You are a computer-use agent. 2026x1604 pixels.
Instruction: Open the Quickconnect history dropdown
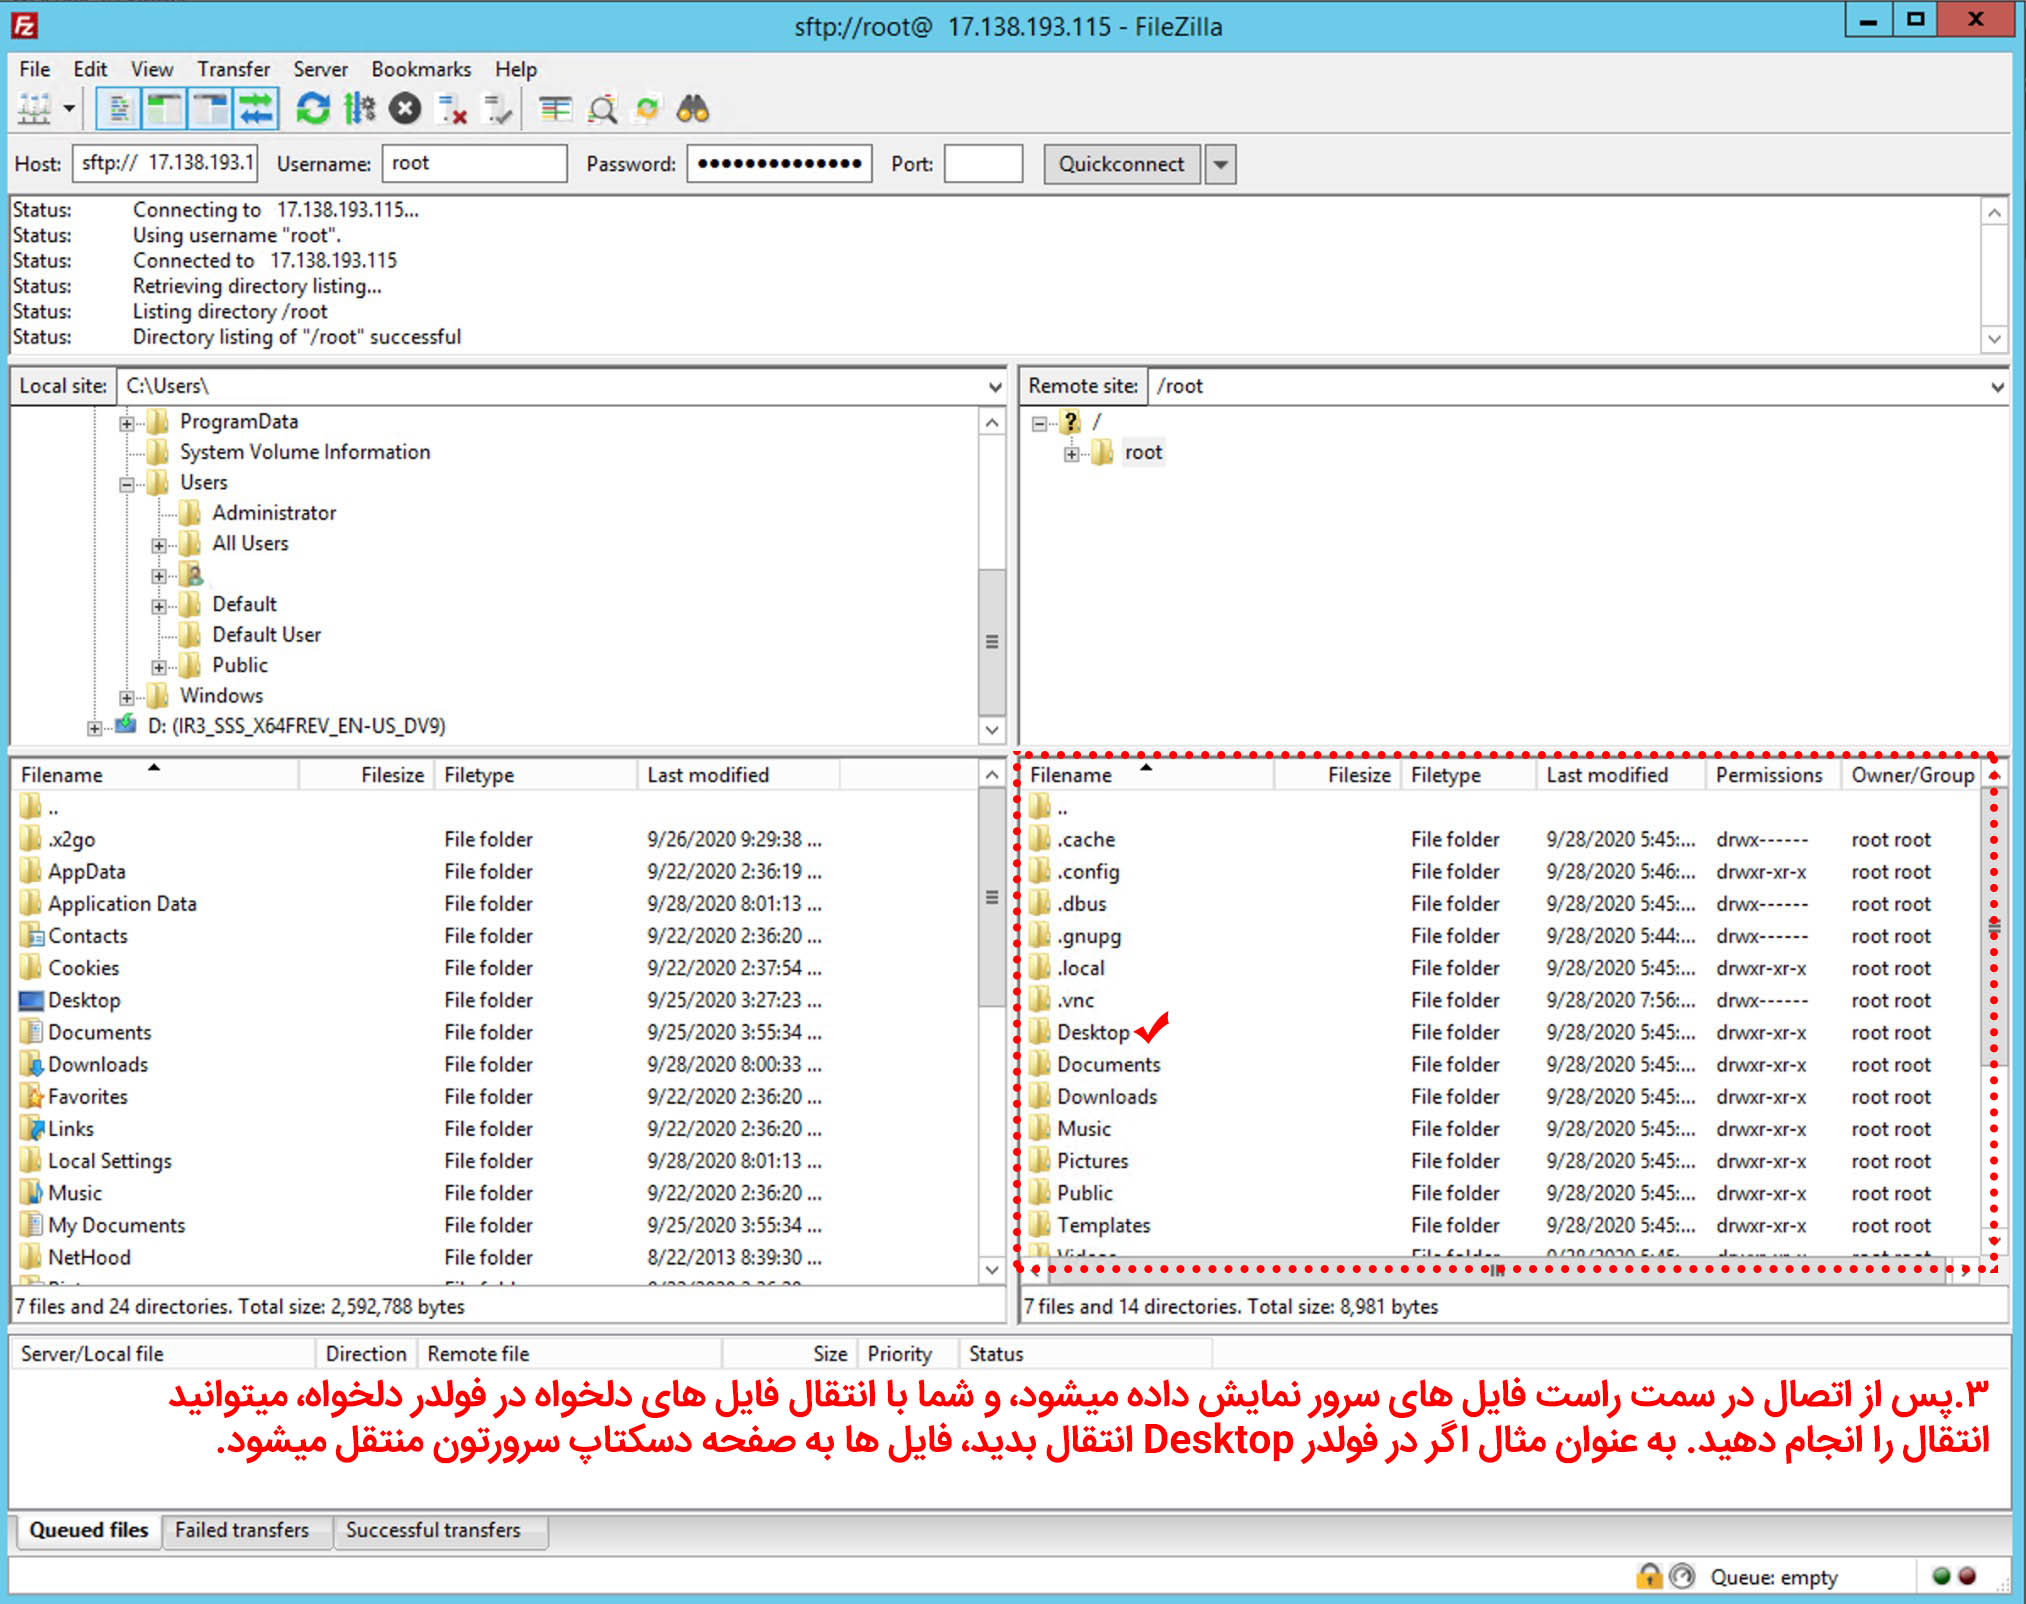click(x=1220, y=164)
